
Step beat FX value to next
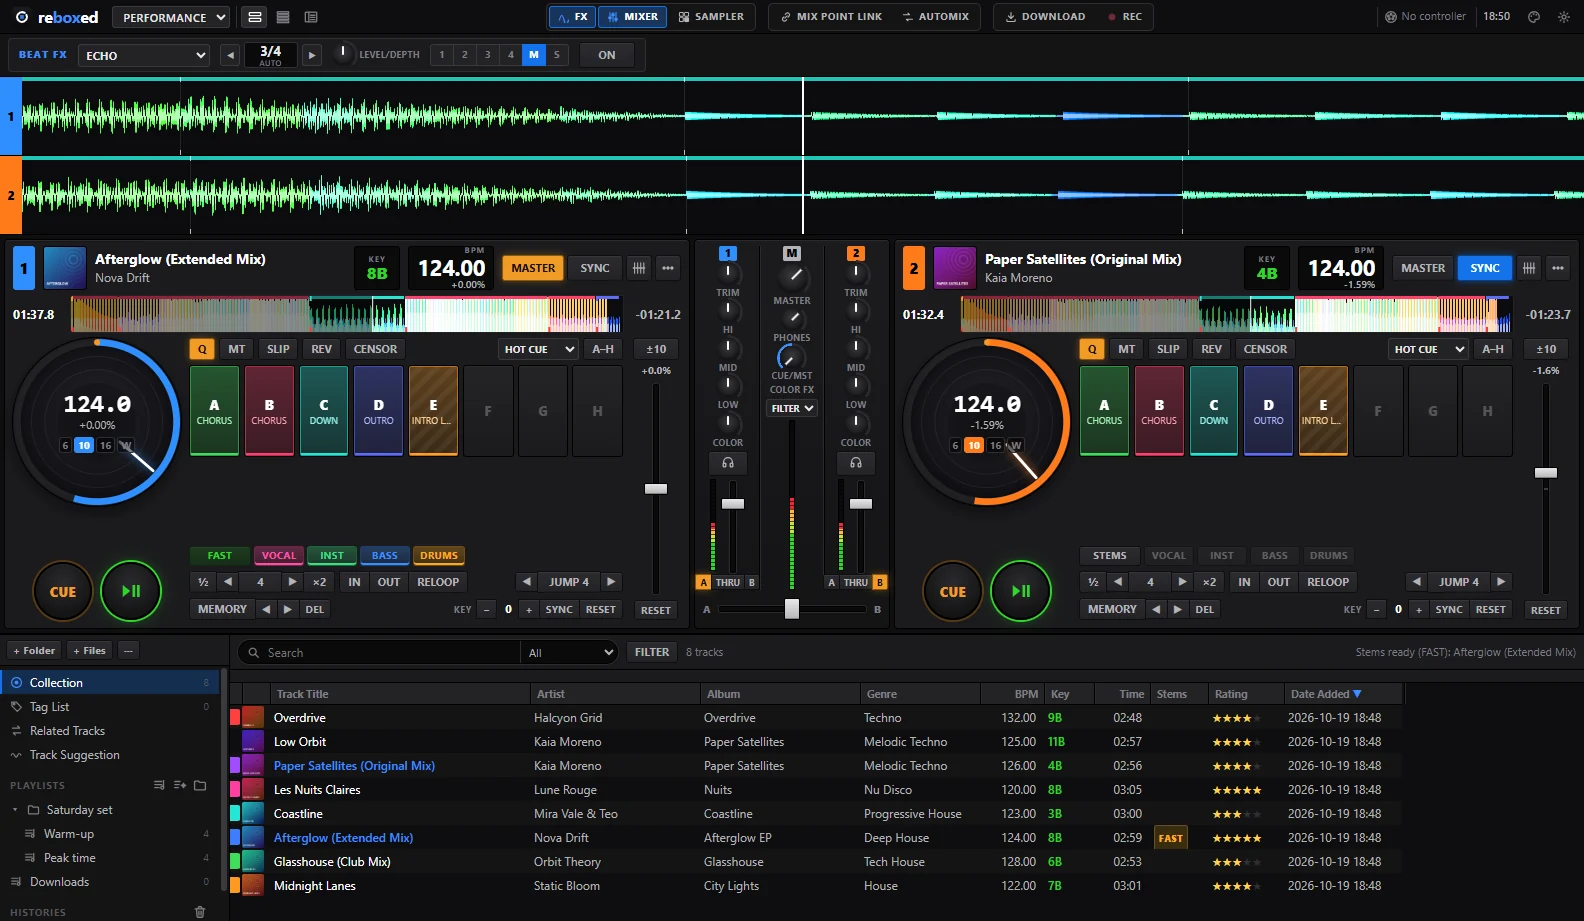point(312,55)
